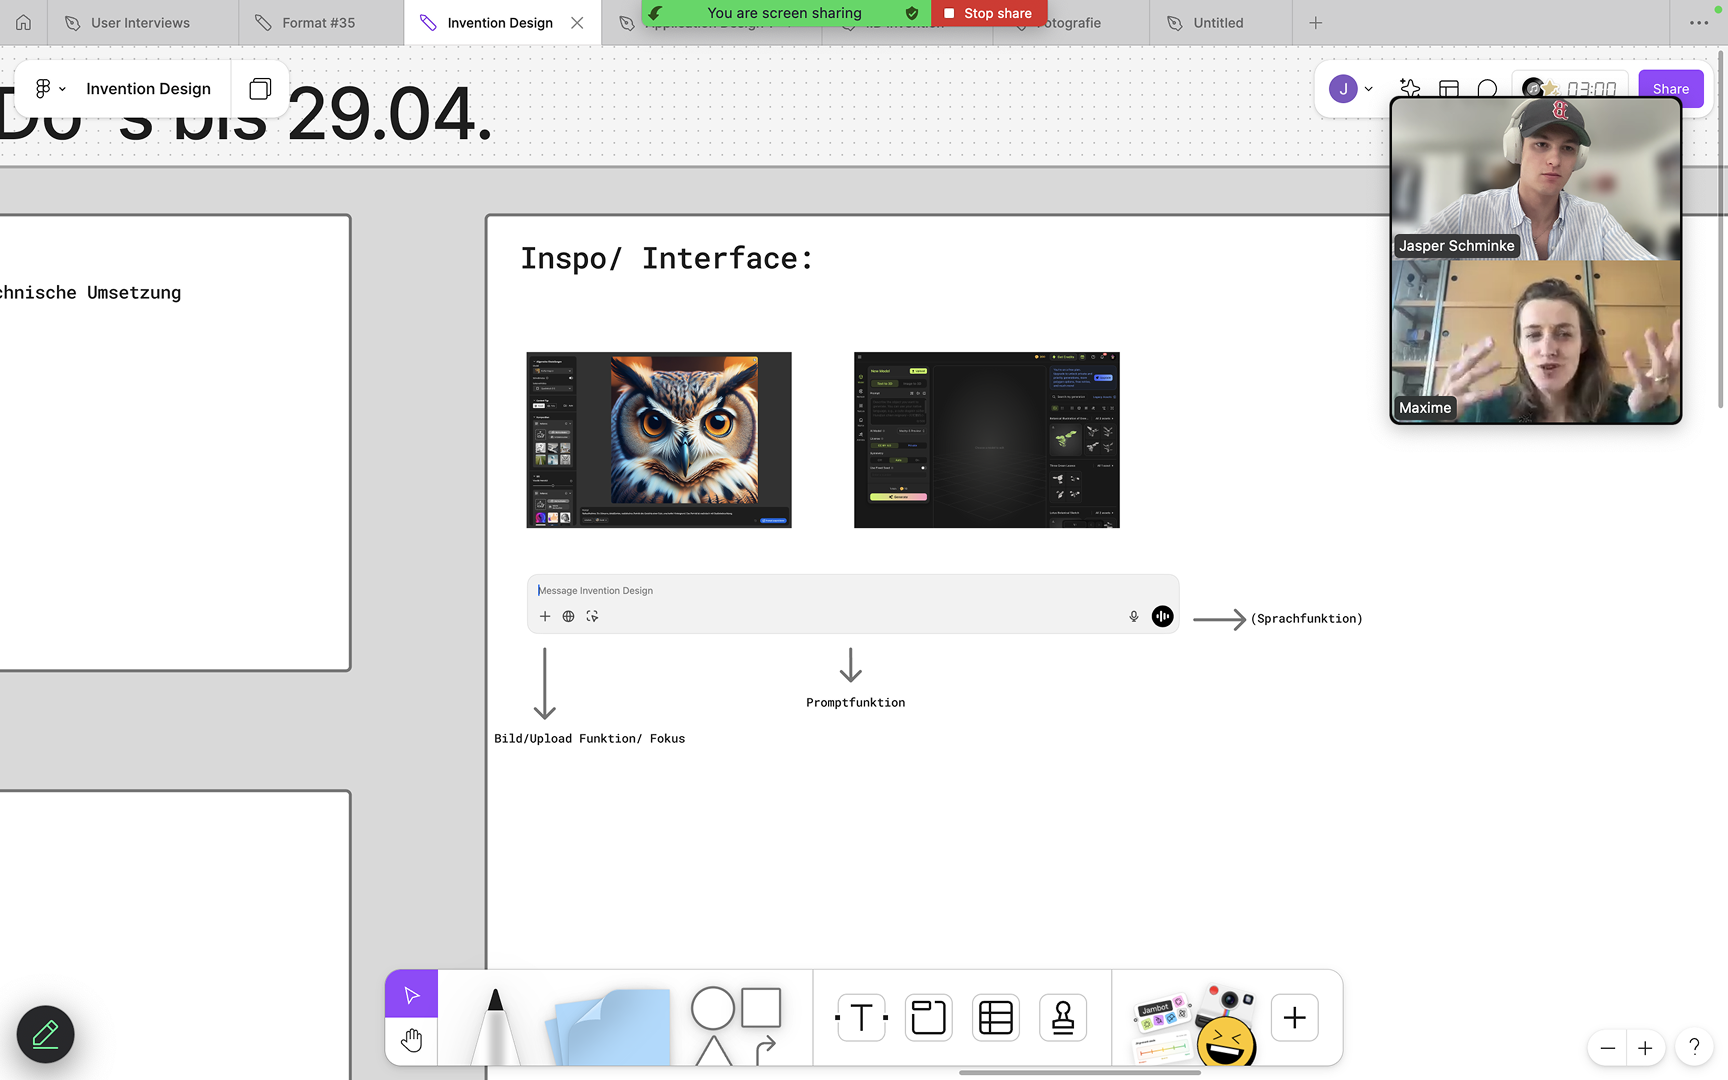The image size is (1728, 1080).
Task: Click the zoom out minus button
Action: click(1608, 1048)
